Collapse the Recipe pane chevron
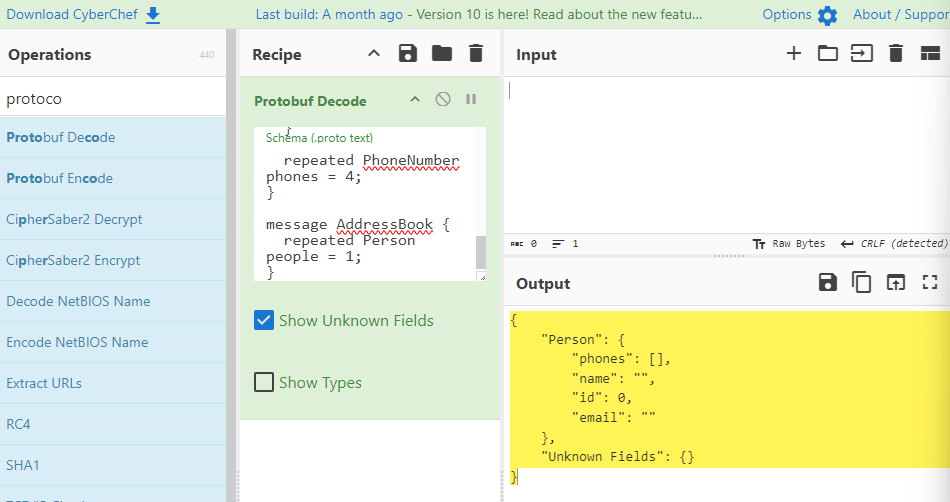This screenshot has width=950, height=502. (374, 54)
